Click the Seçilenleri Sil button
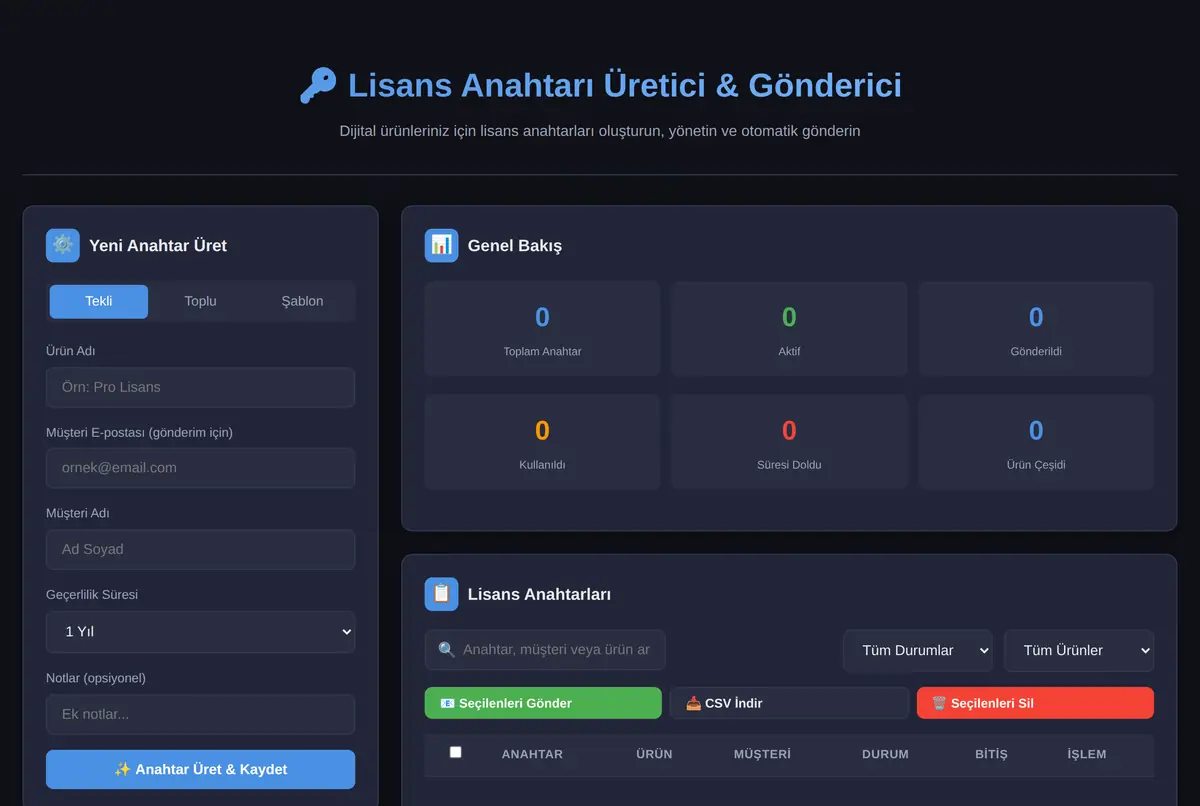 click(1035, 703)
